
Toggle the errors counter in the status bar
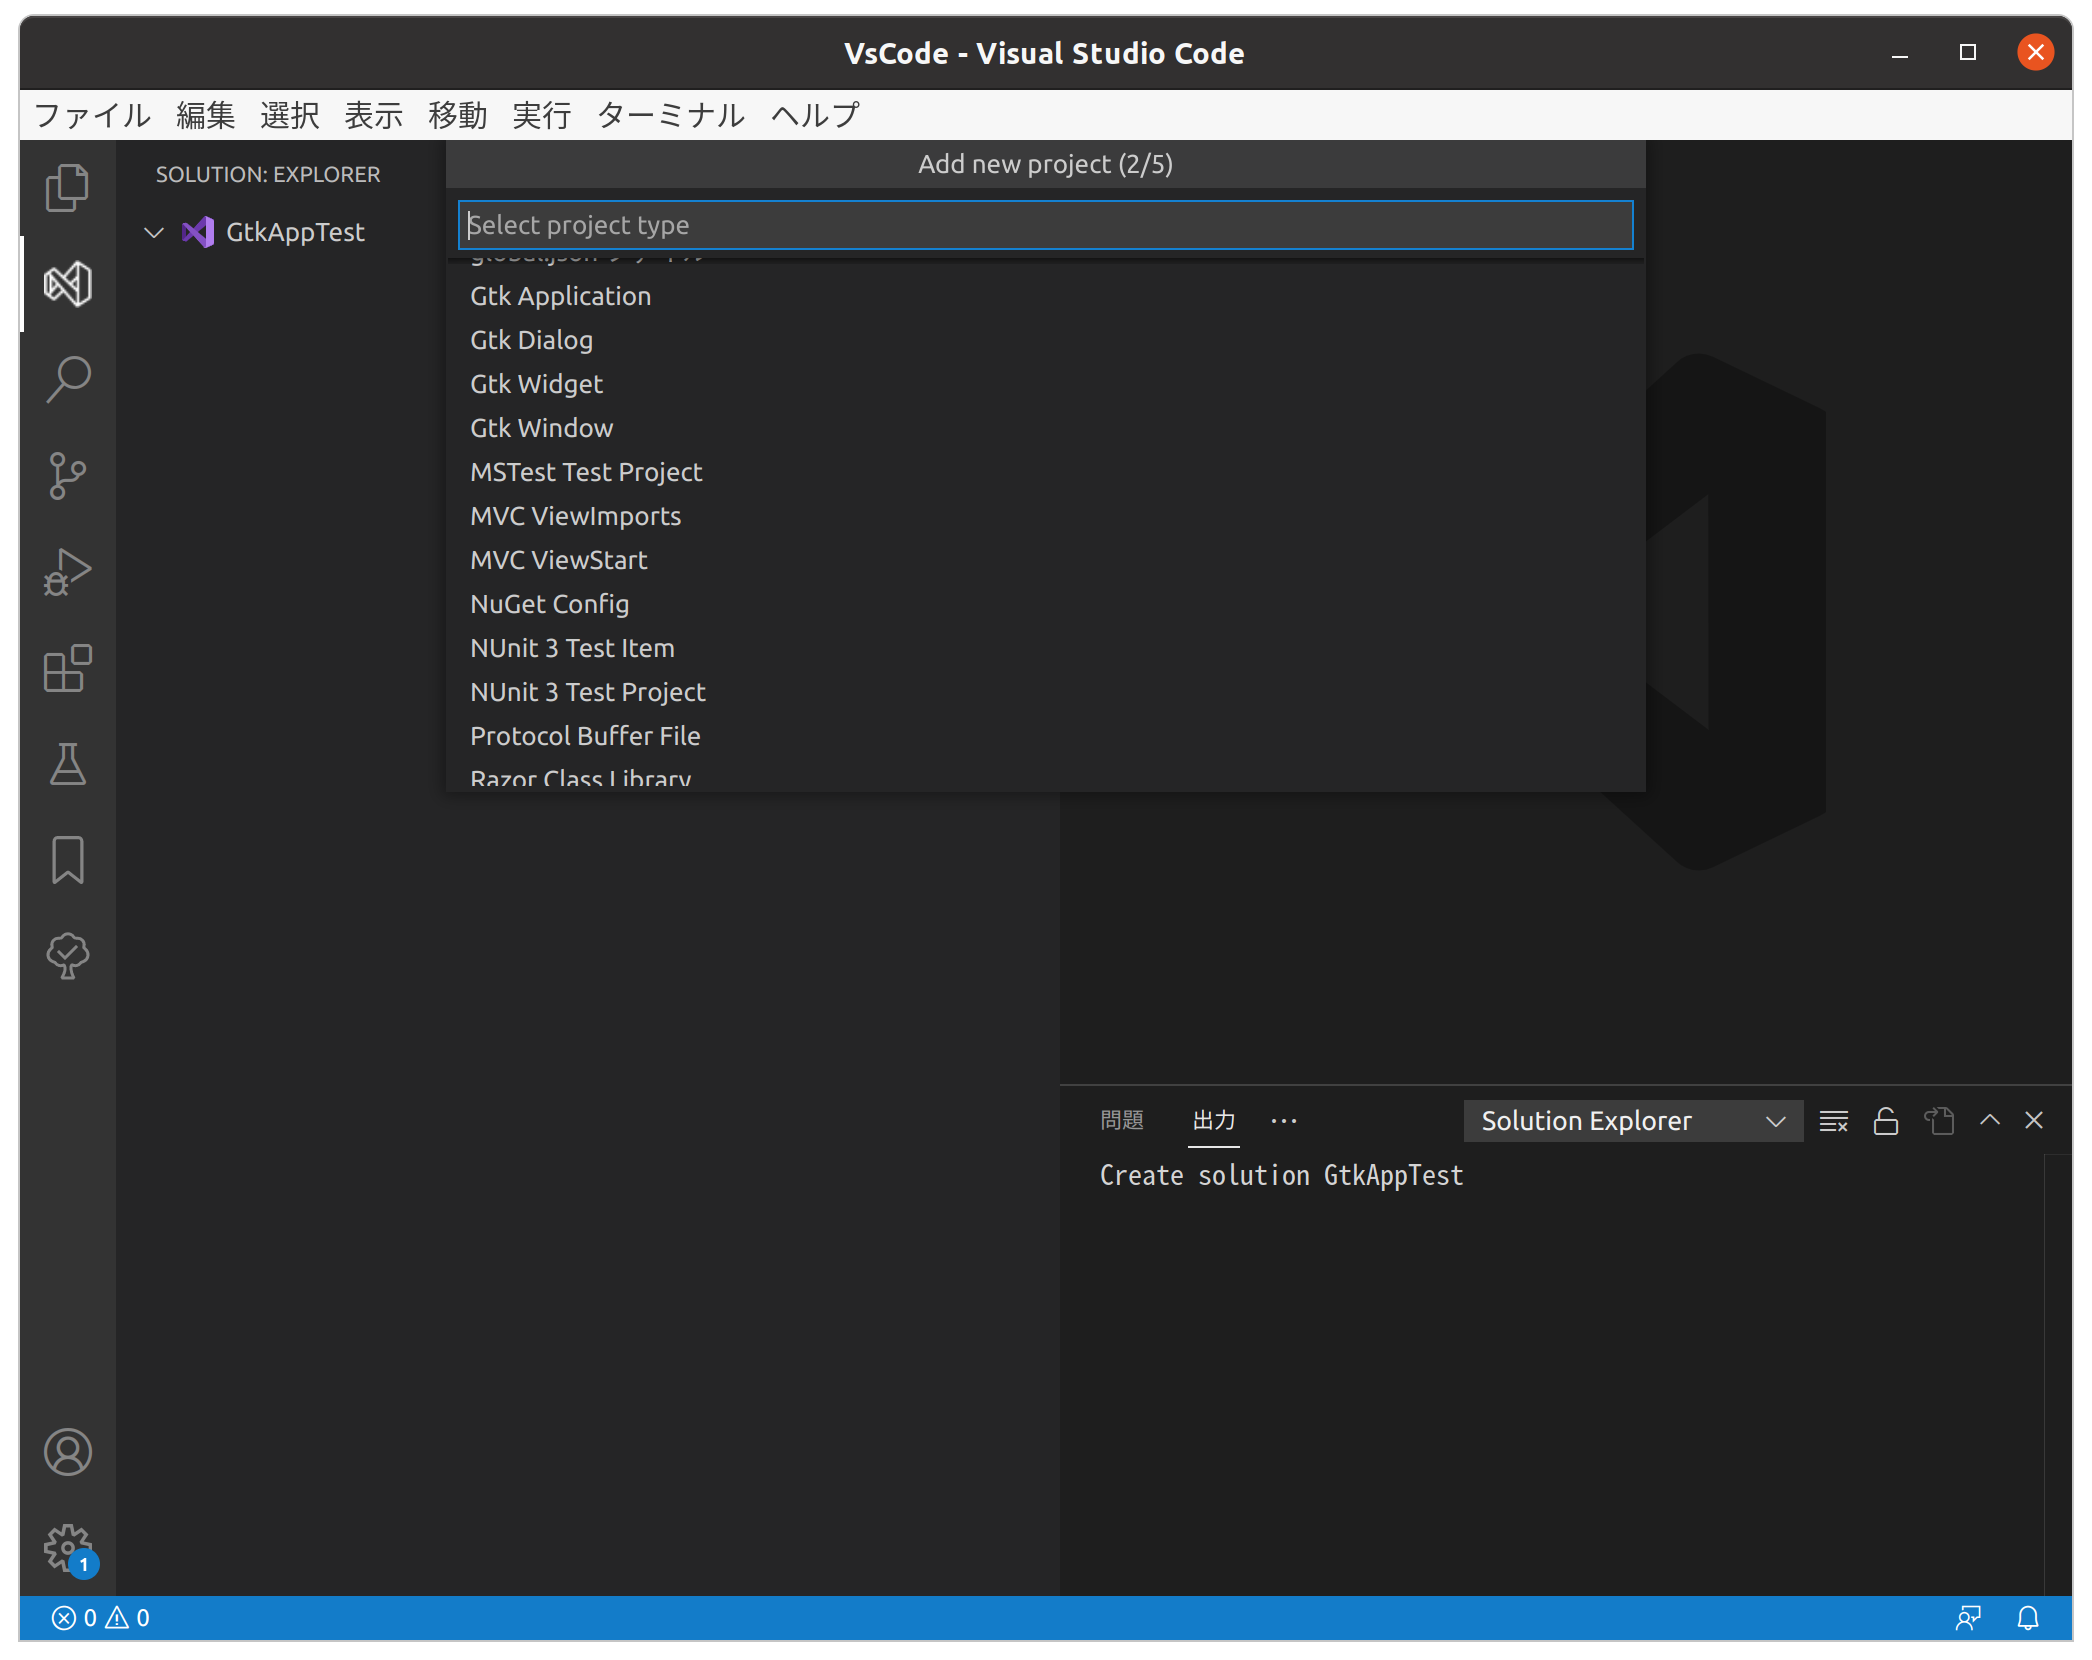(75, 1617)
